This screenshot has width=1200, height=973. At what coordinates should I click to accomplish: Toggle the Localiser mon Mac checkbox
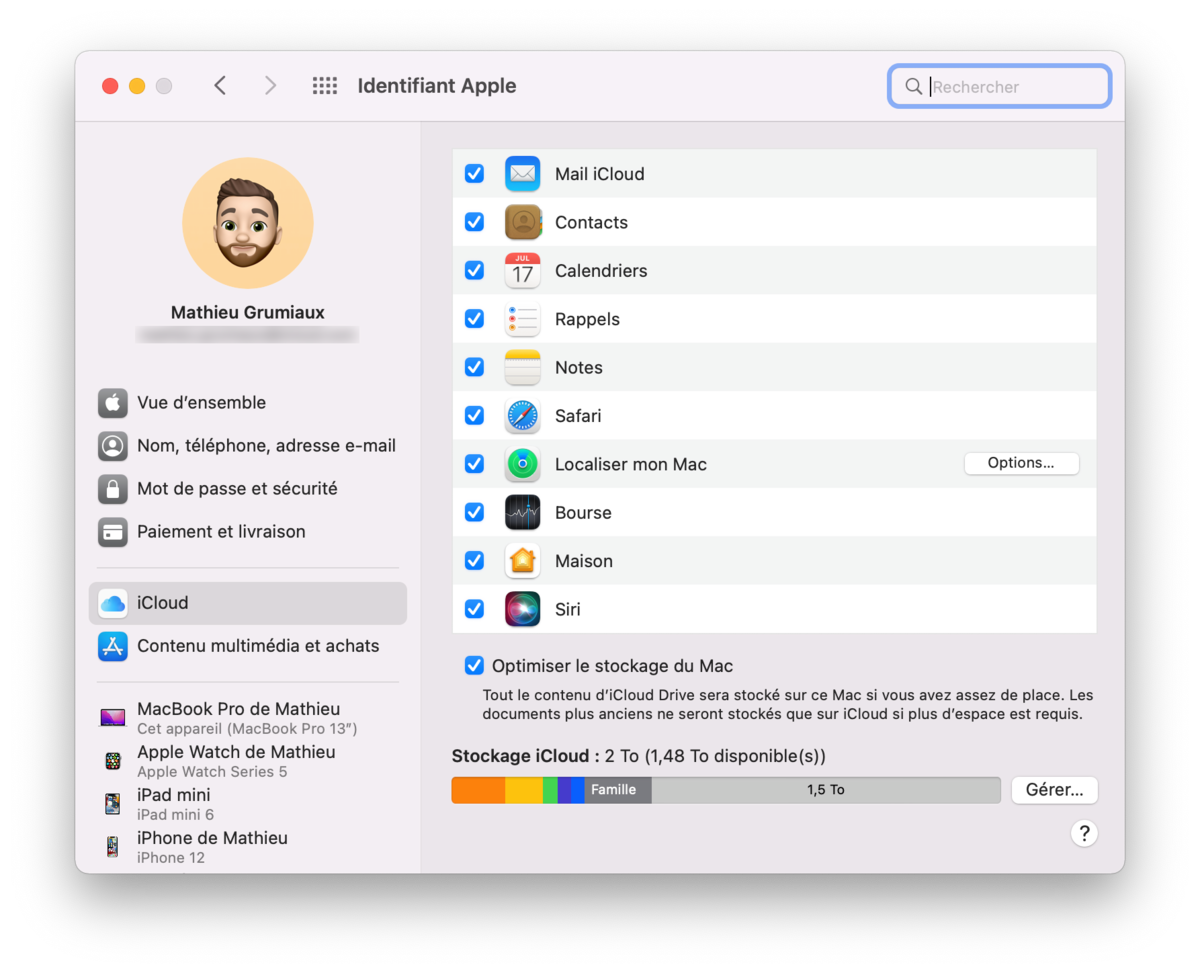[475, 464]
